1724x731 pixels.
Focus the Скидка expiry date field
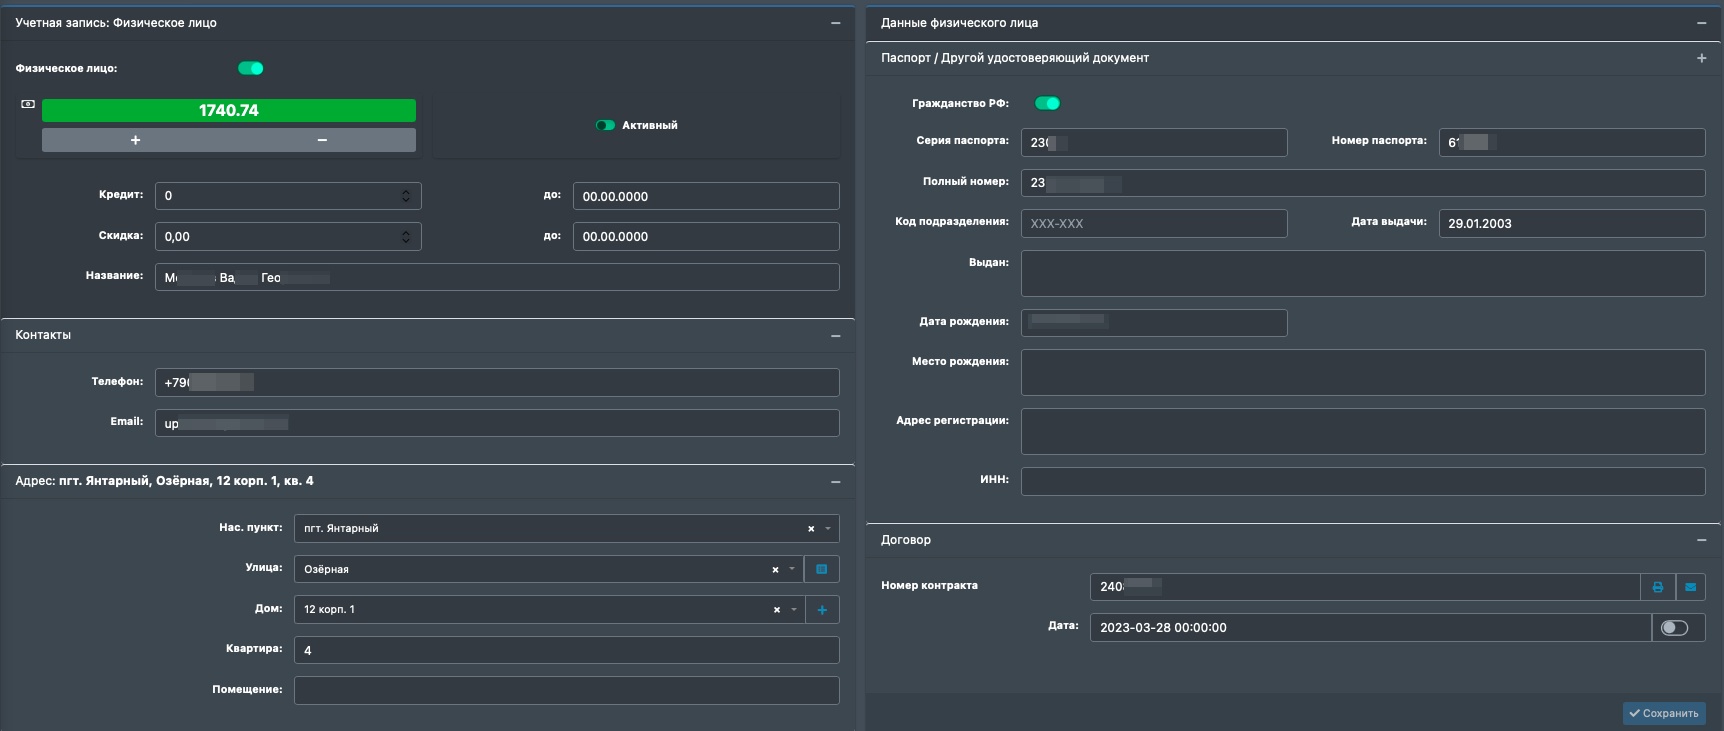click(x=706, y=237)
